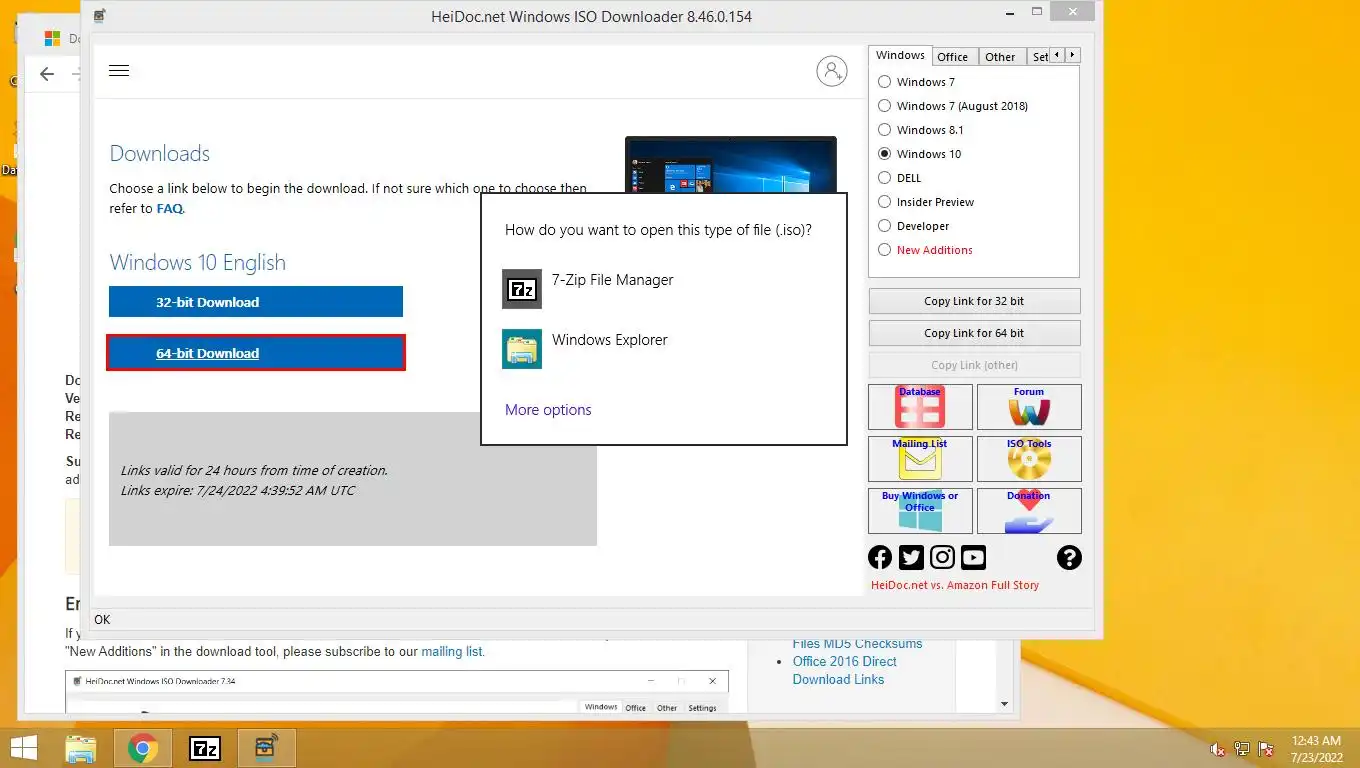Open the mailing list link in browser page
The image size is (1360, 768).
[452, 651]
